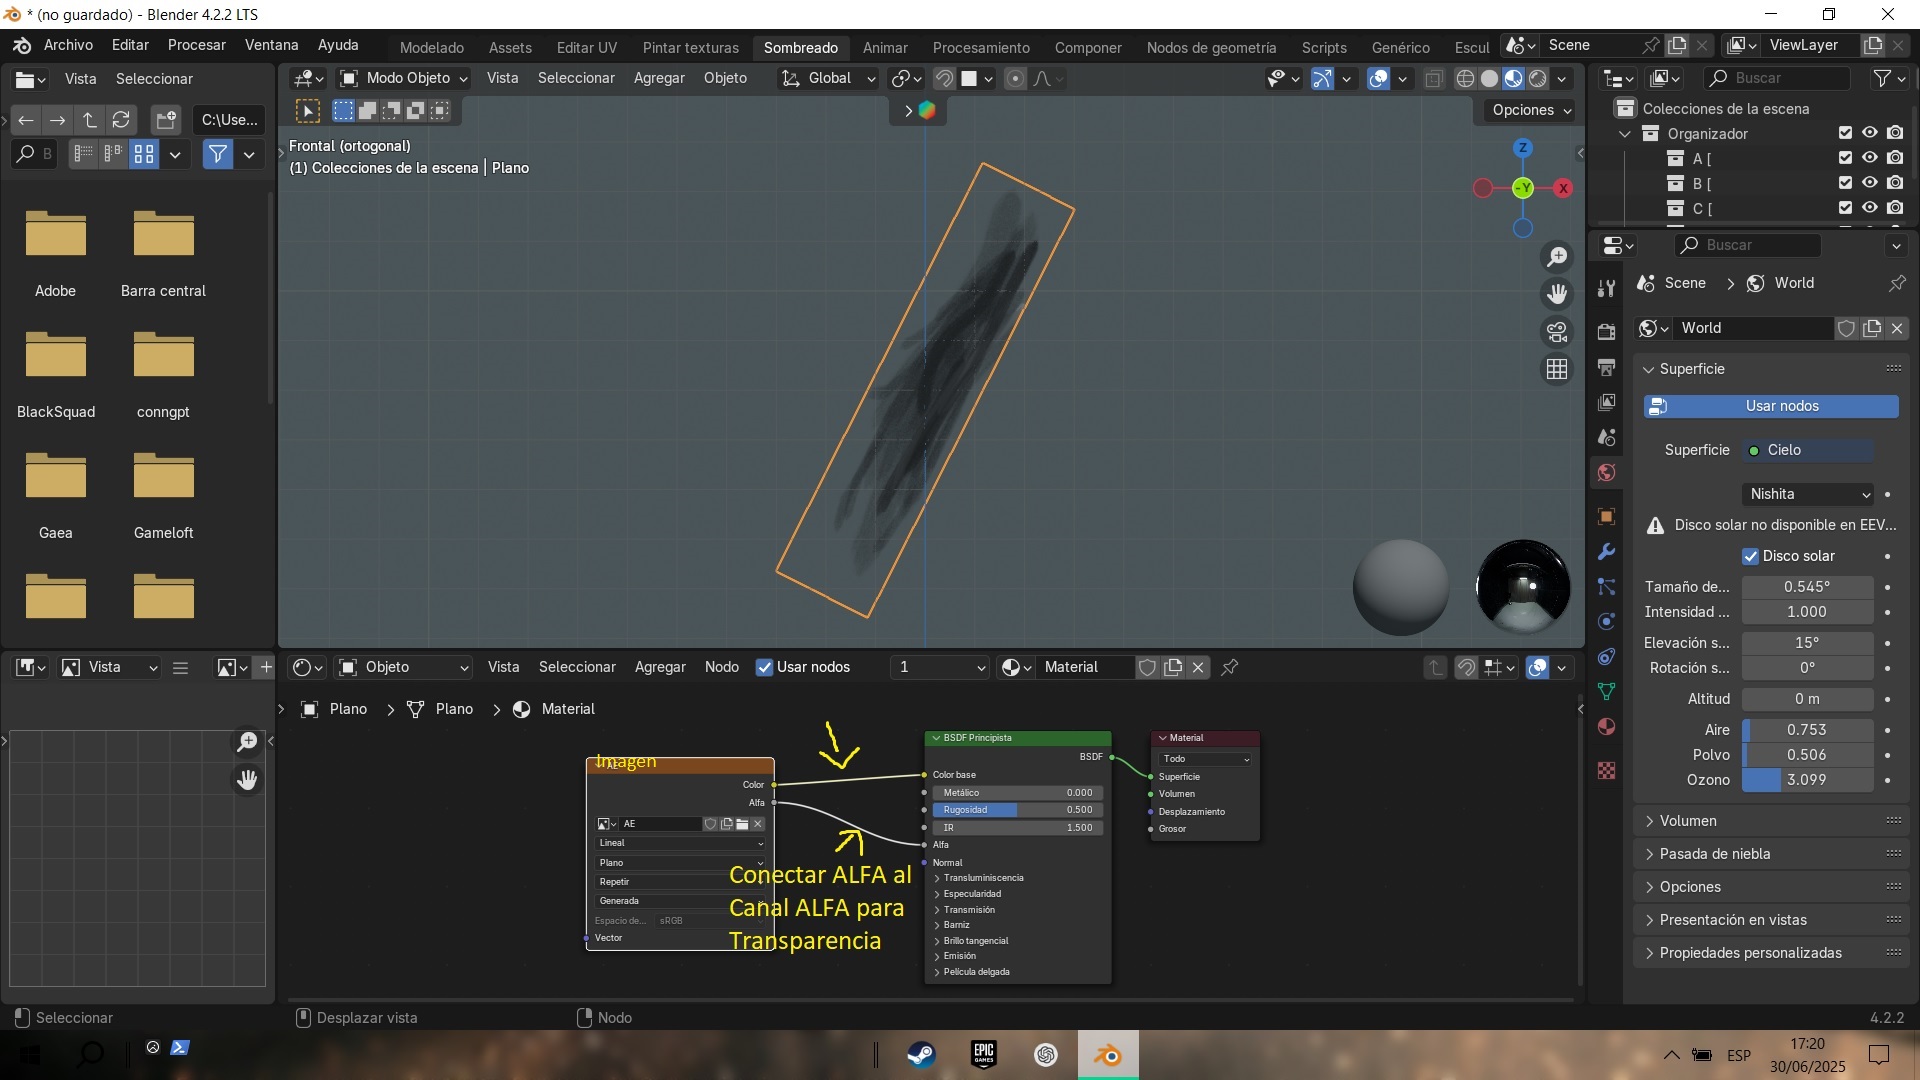This screenshot has height=1080, width=1920.
Task: Toggle the checkbox for collection C
Action: coord(1845,208)
